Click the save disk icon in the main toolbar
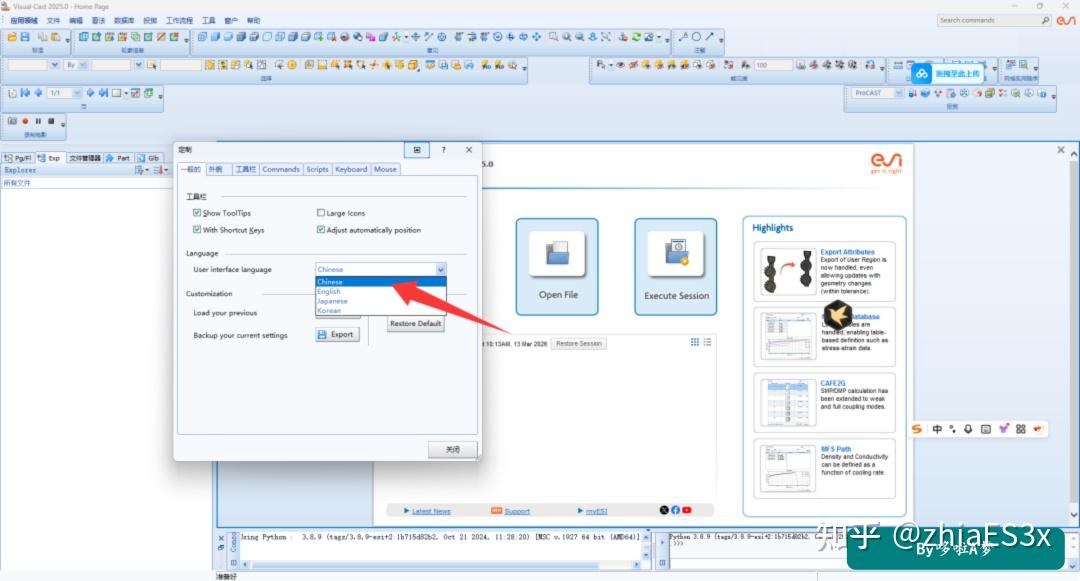The height and width of the screenshot is (581, 1080). tap(25, 37)
